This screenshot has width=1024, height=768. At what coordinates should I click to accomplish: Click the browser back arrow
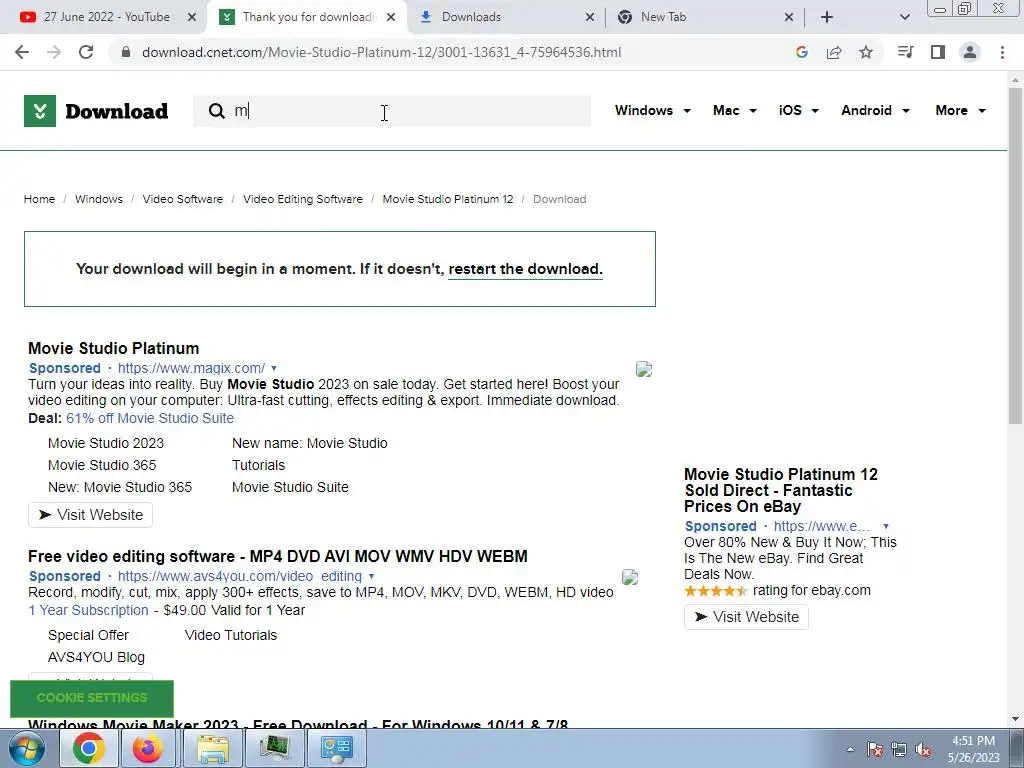click(x=22, y=52)
